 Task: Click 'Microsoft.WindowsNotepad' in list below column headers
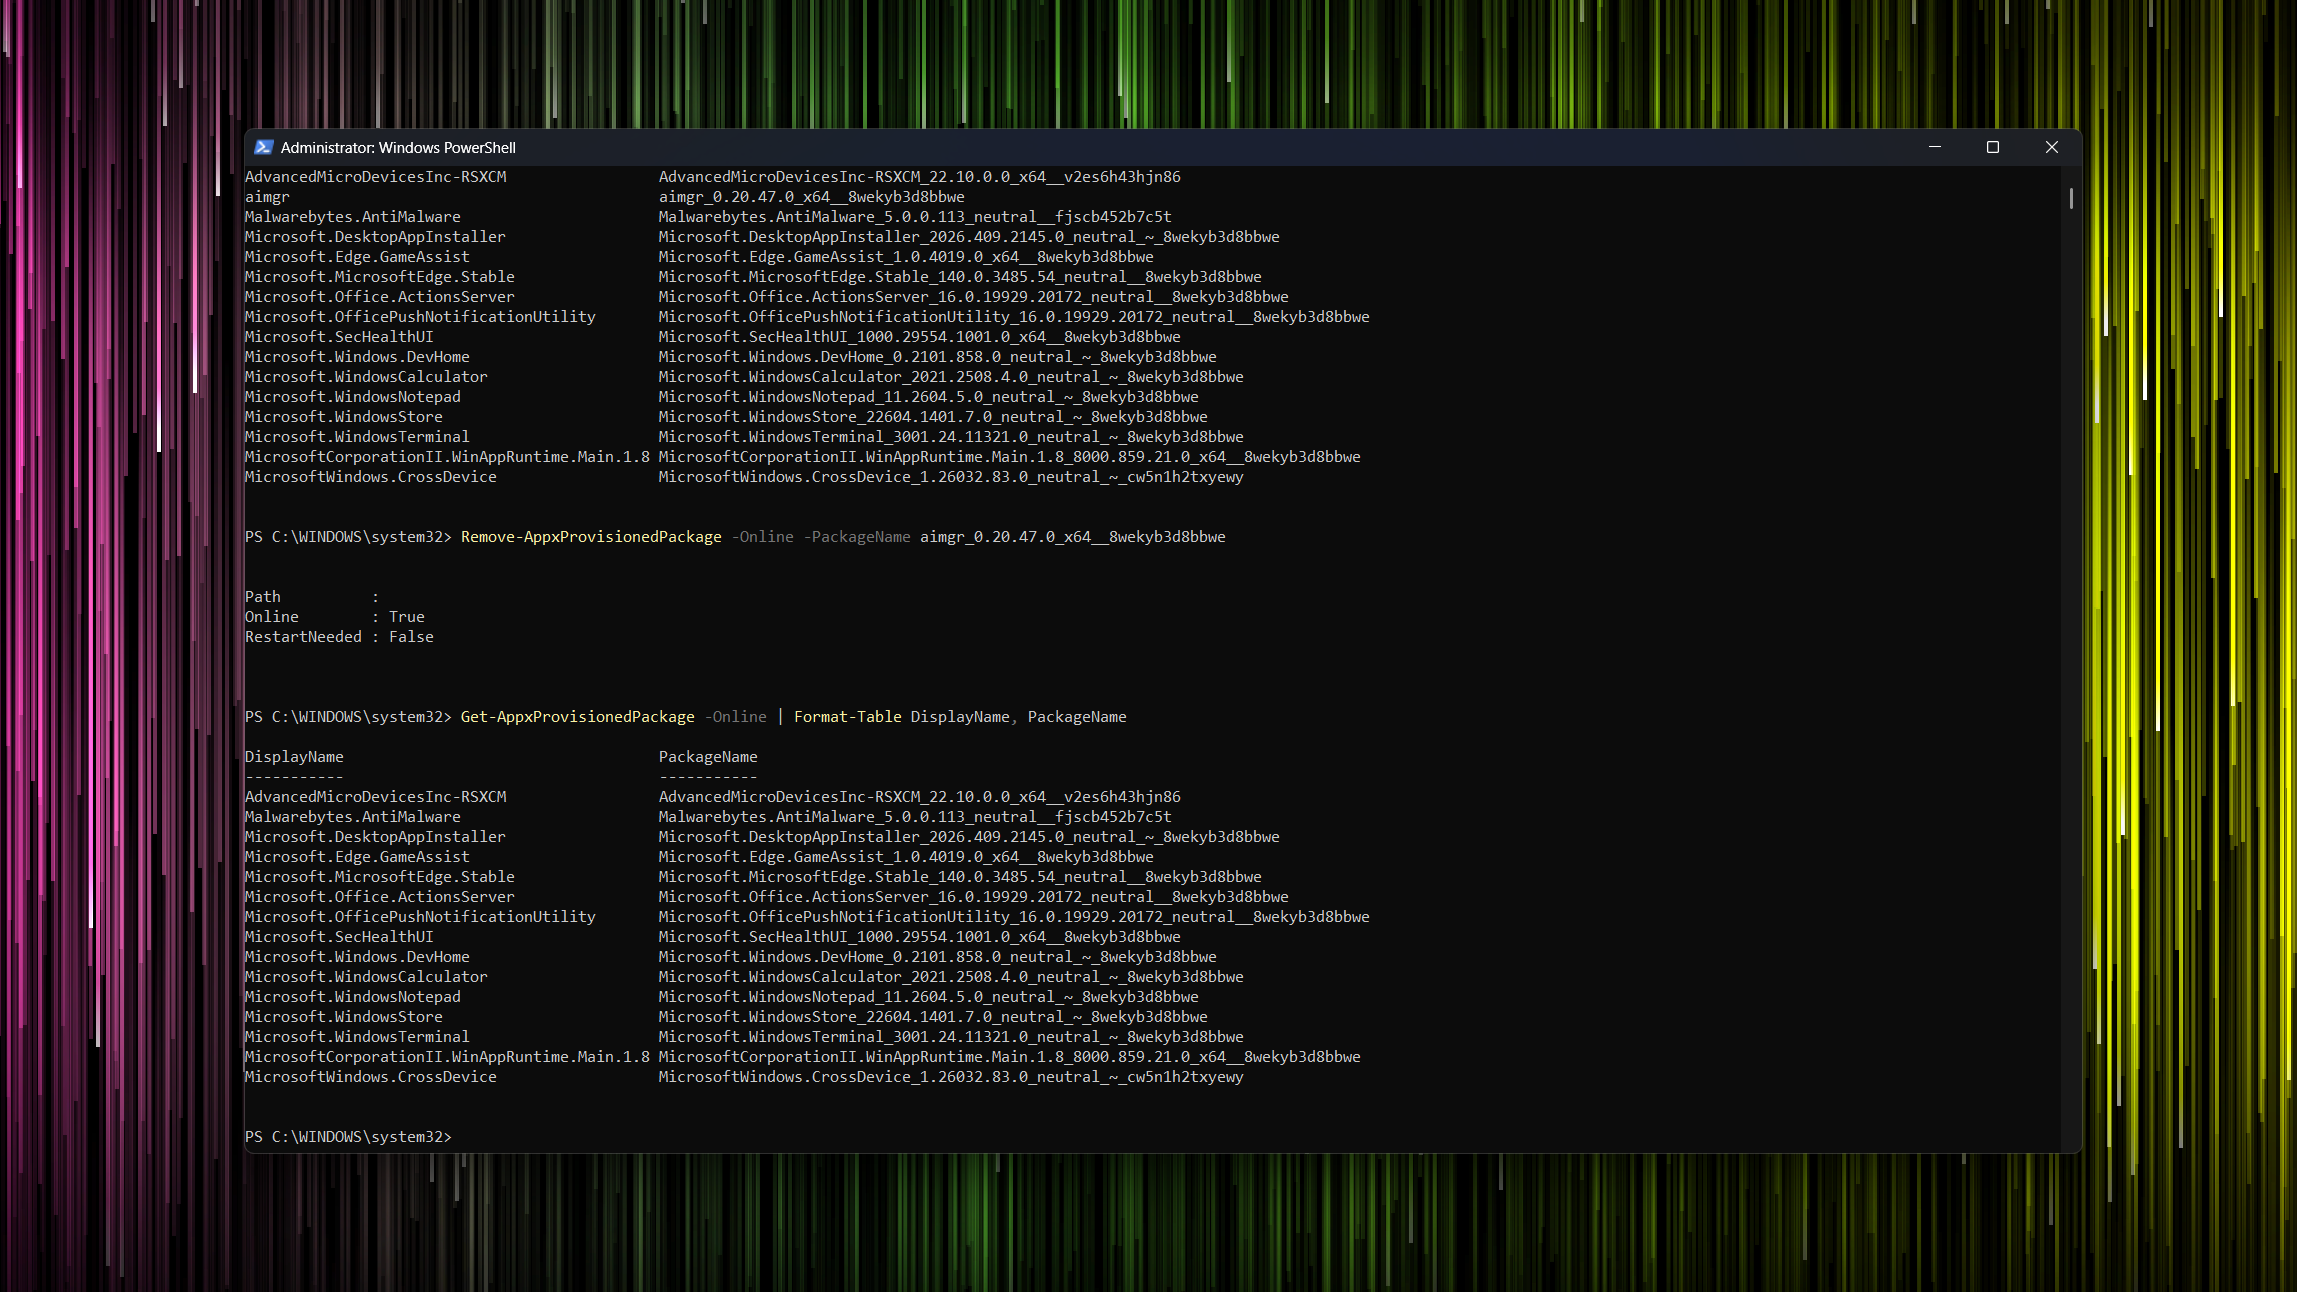353,997
